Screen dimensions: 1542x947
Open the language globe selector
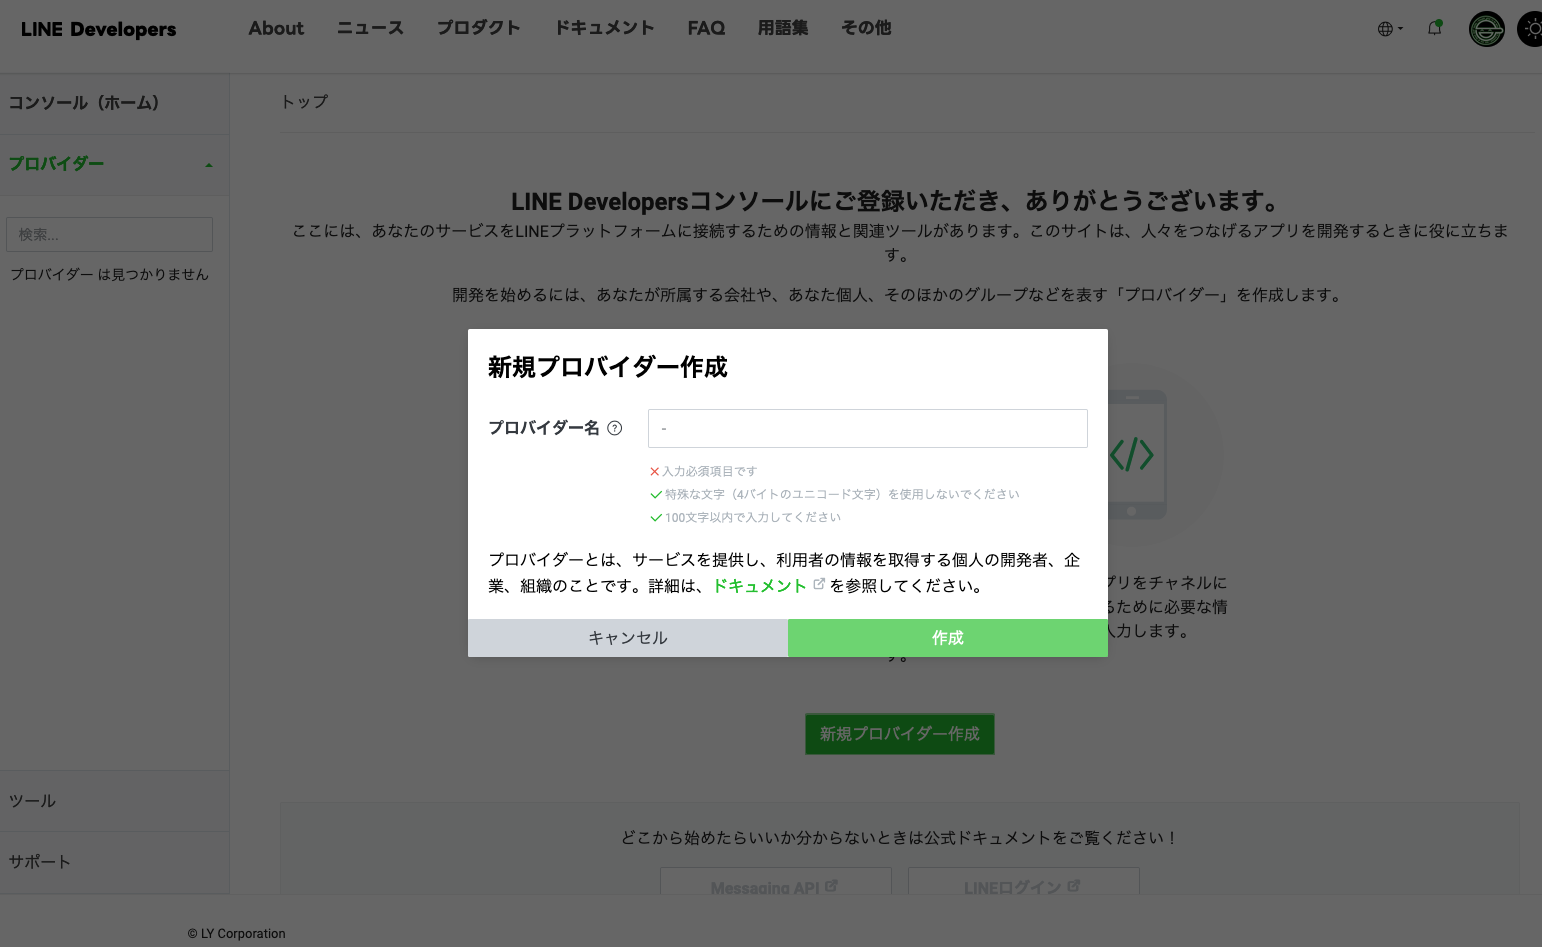pyautogui.click(x=1390, y=29)
